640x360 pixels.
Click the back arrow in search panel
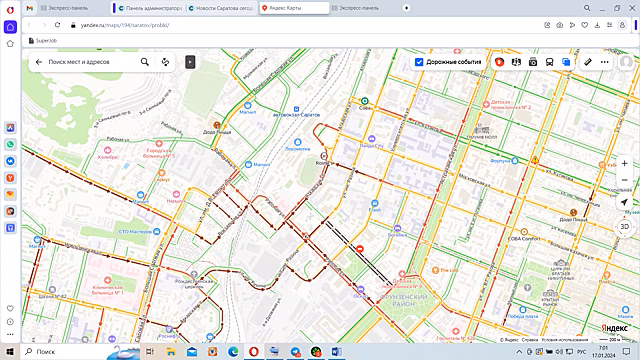[x=39, y=62]
